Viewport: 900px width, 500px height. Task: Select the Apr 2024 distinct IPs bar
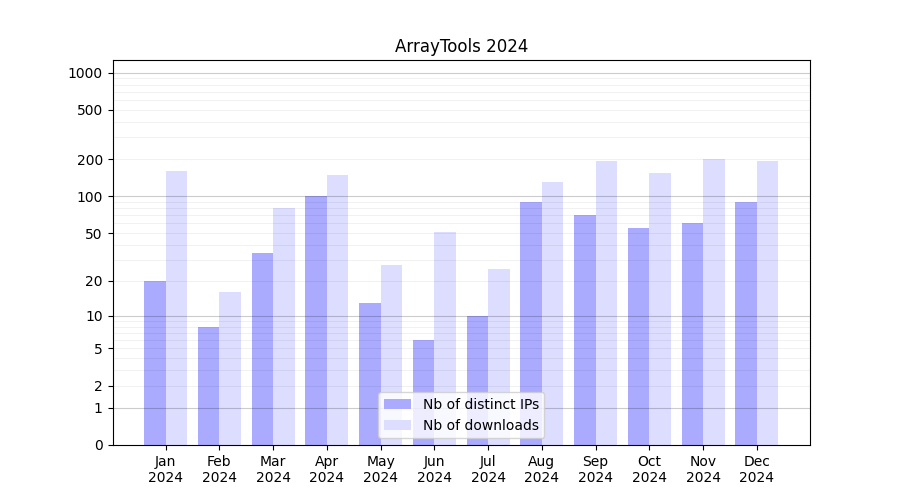(x=316, y=320)
